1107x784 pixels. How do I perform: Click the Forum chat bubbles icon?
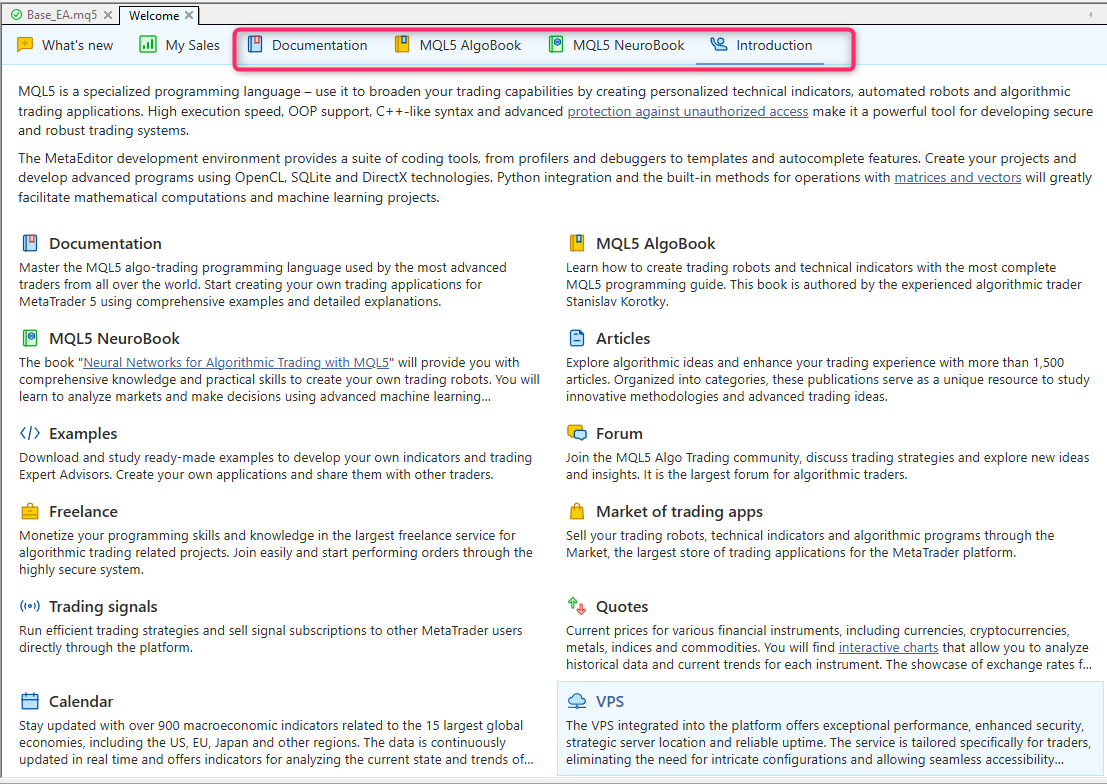577,432
